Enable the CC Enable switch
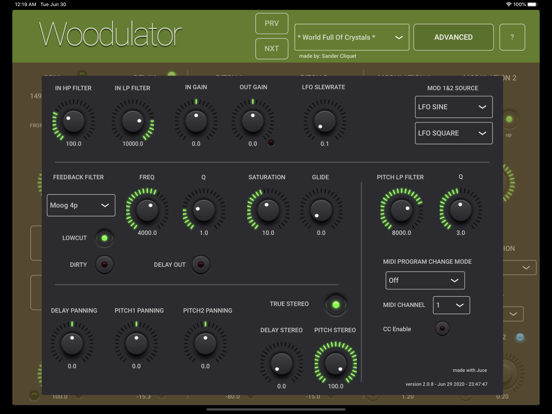 point(442,328)
